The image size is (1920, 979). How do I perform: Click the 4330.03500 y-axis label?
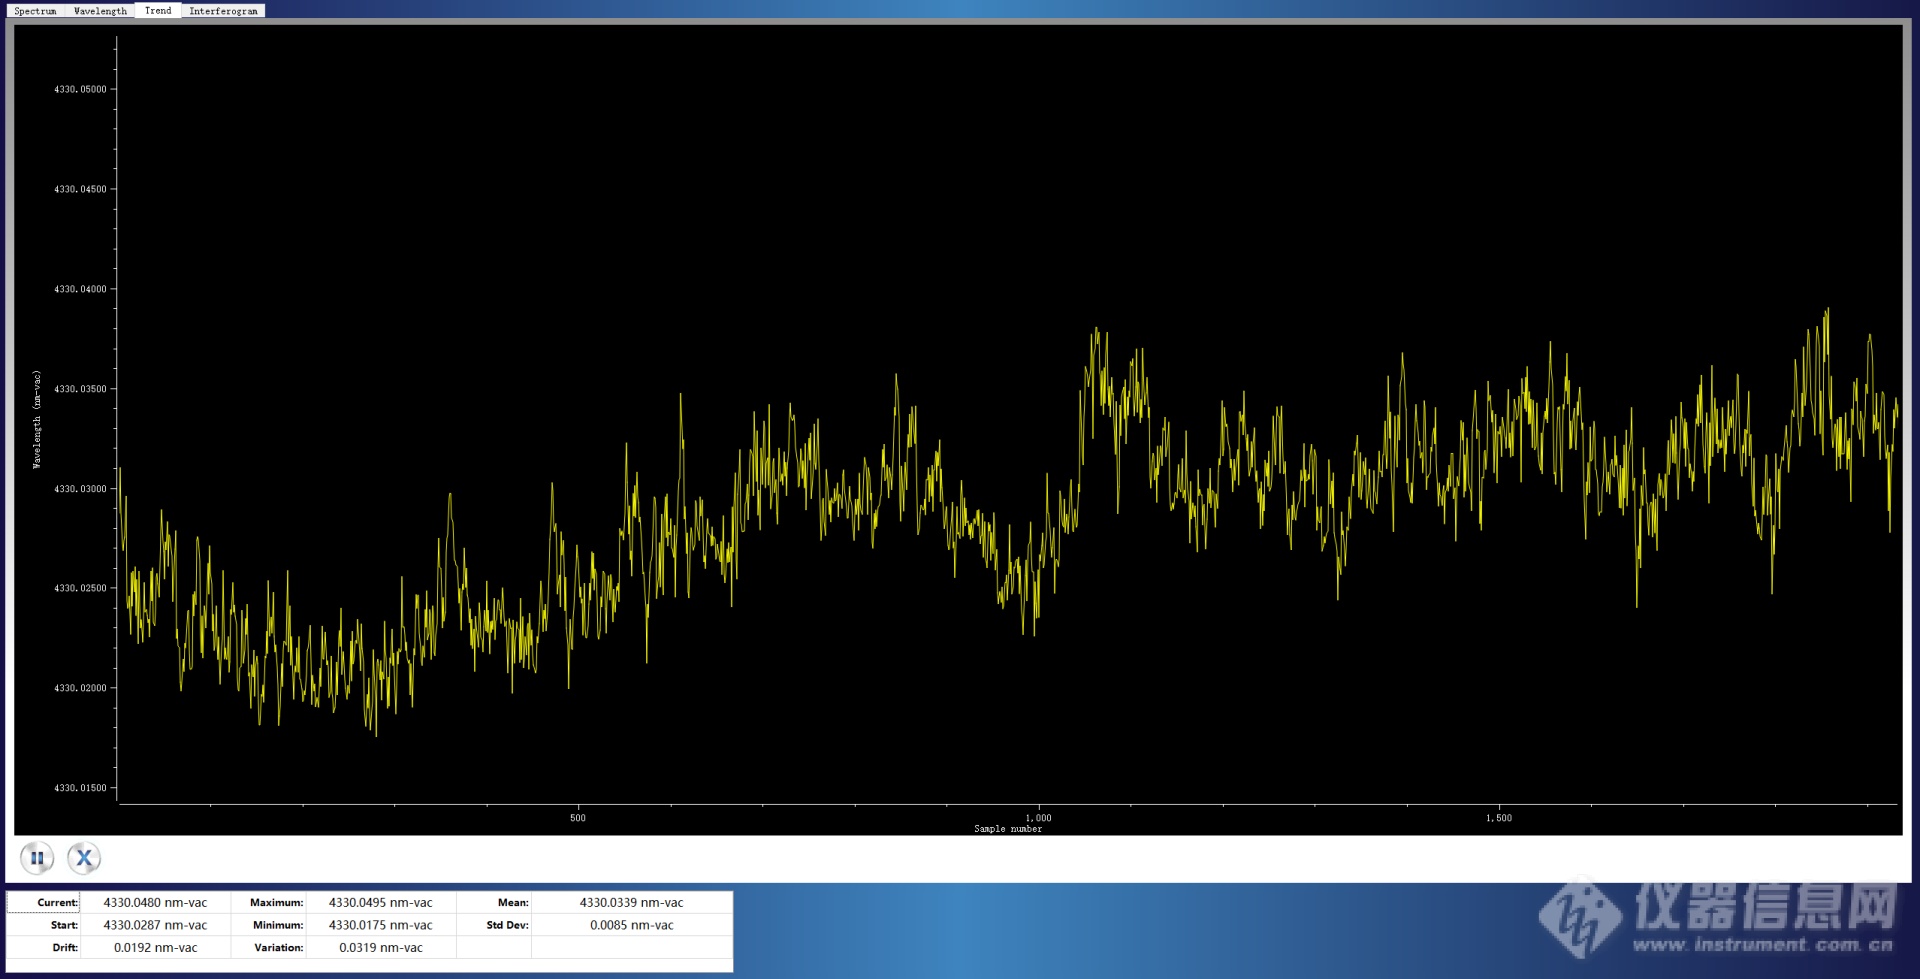coord(80,389)
